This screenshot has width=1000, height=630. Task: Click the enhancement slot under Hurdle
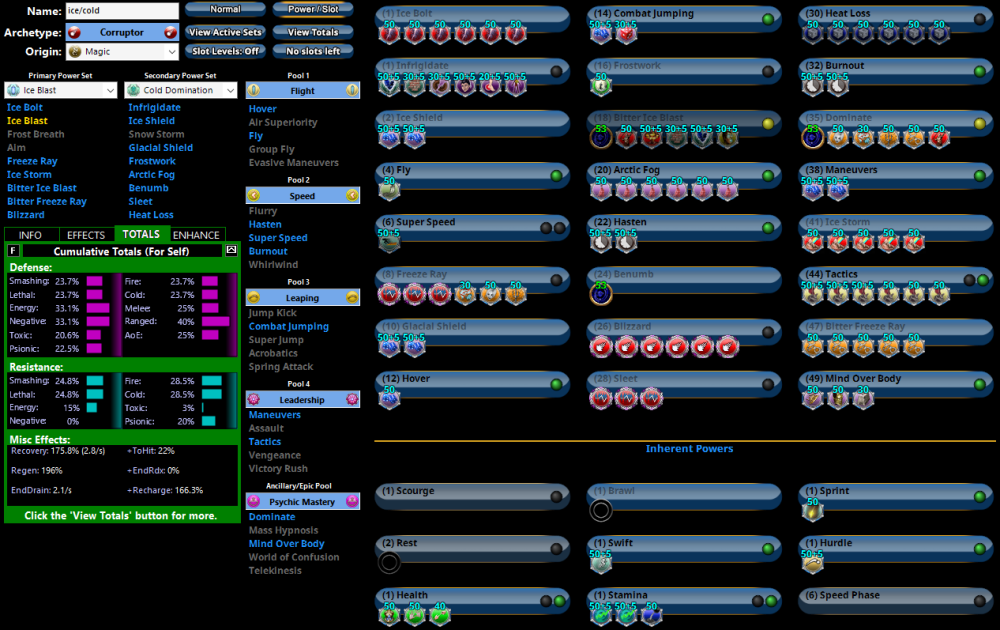(811, 563)
